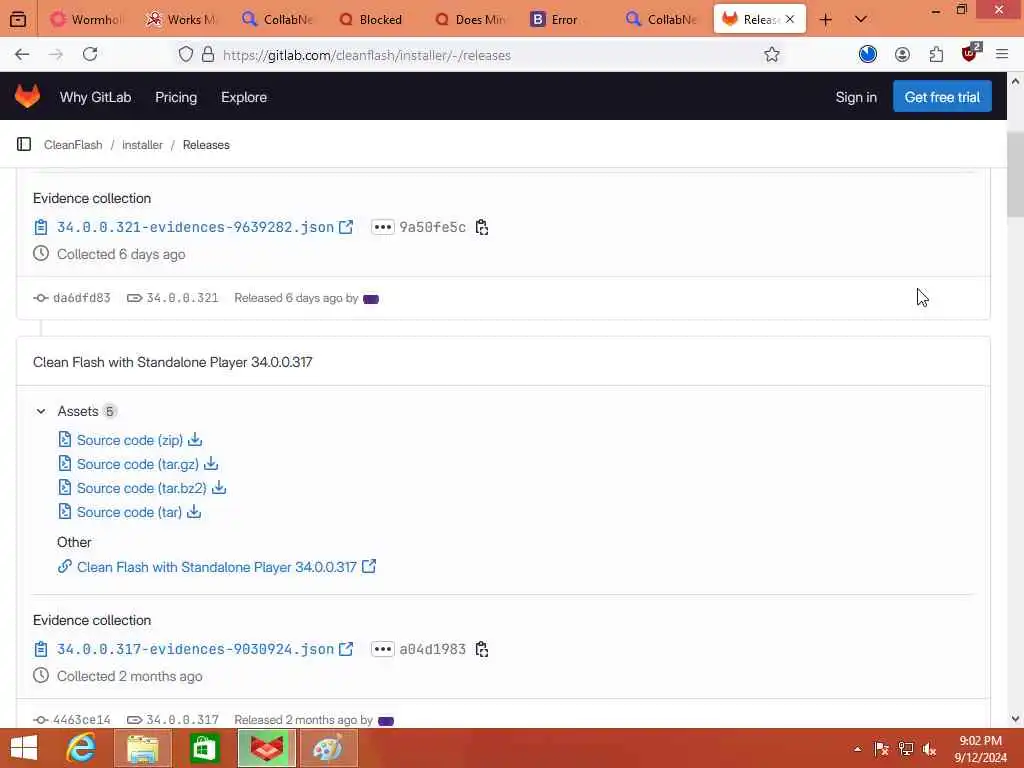The image size is (1024, 768).
Task: Launch Internet Explorer from taskbar
Action: click(81, 748)
